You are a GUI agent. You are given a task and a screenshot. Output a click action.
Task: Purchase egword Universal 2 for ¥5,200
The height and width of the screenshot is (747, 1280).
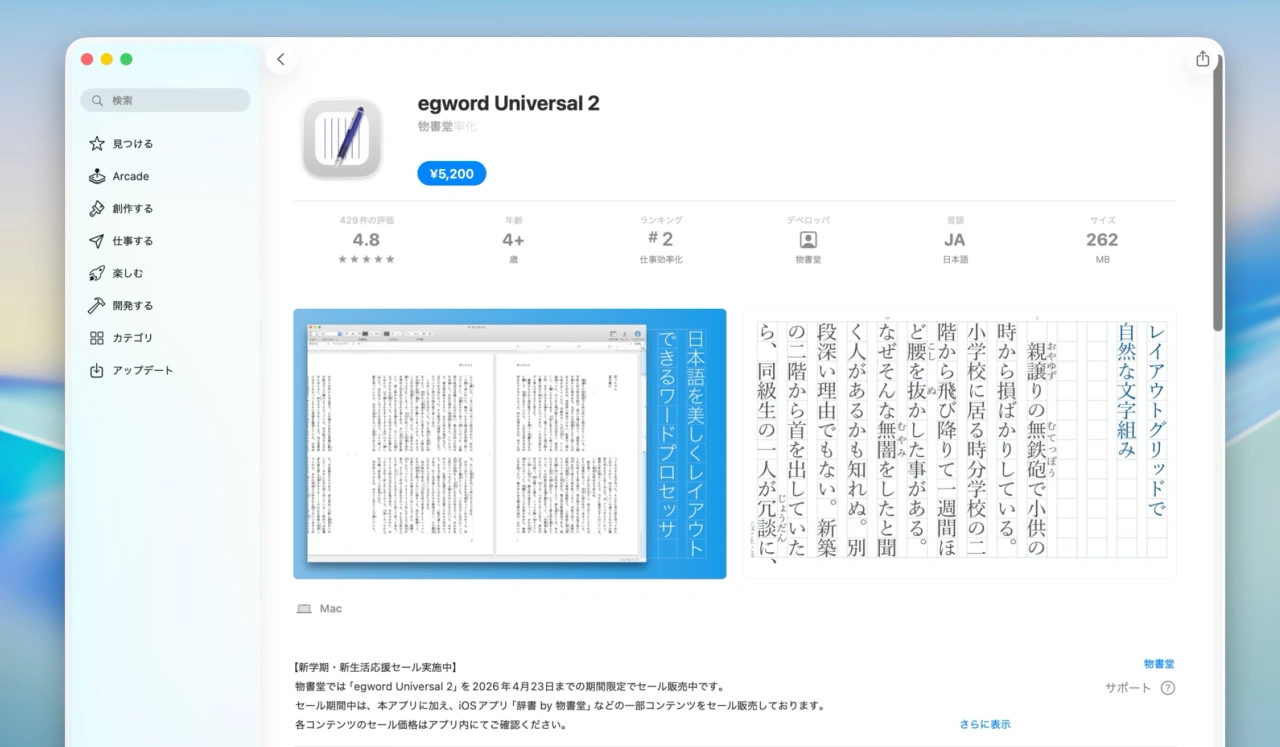451,173
